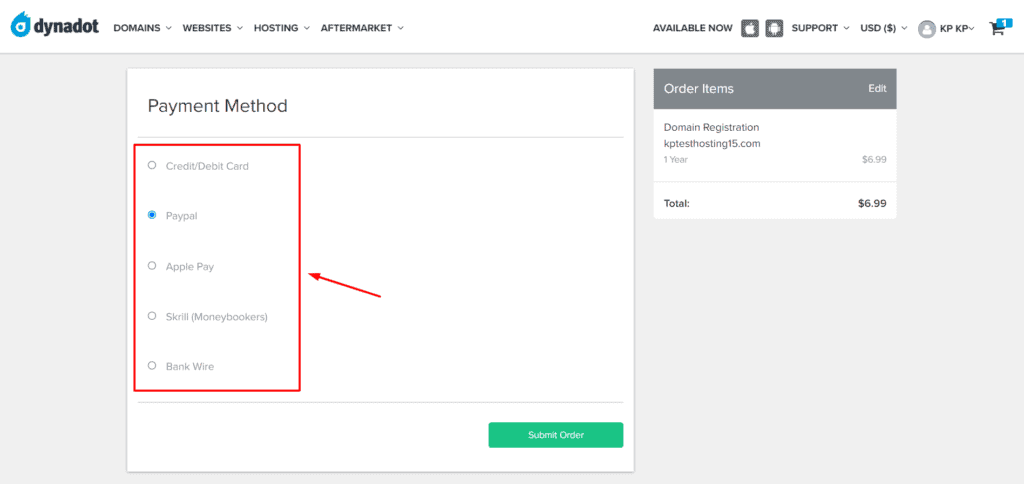Expand the USD ($) currency dropdown
The width and height of the screenshot is (1024, 484).
pos(884,28)
